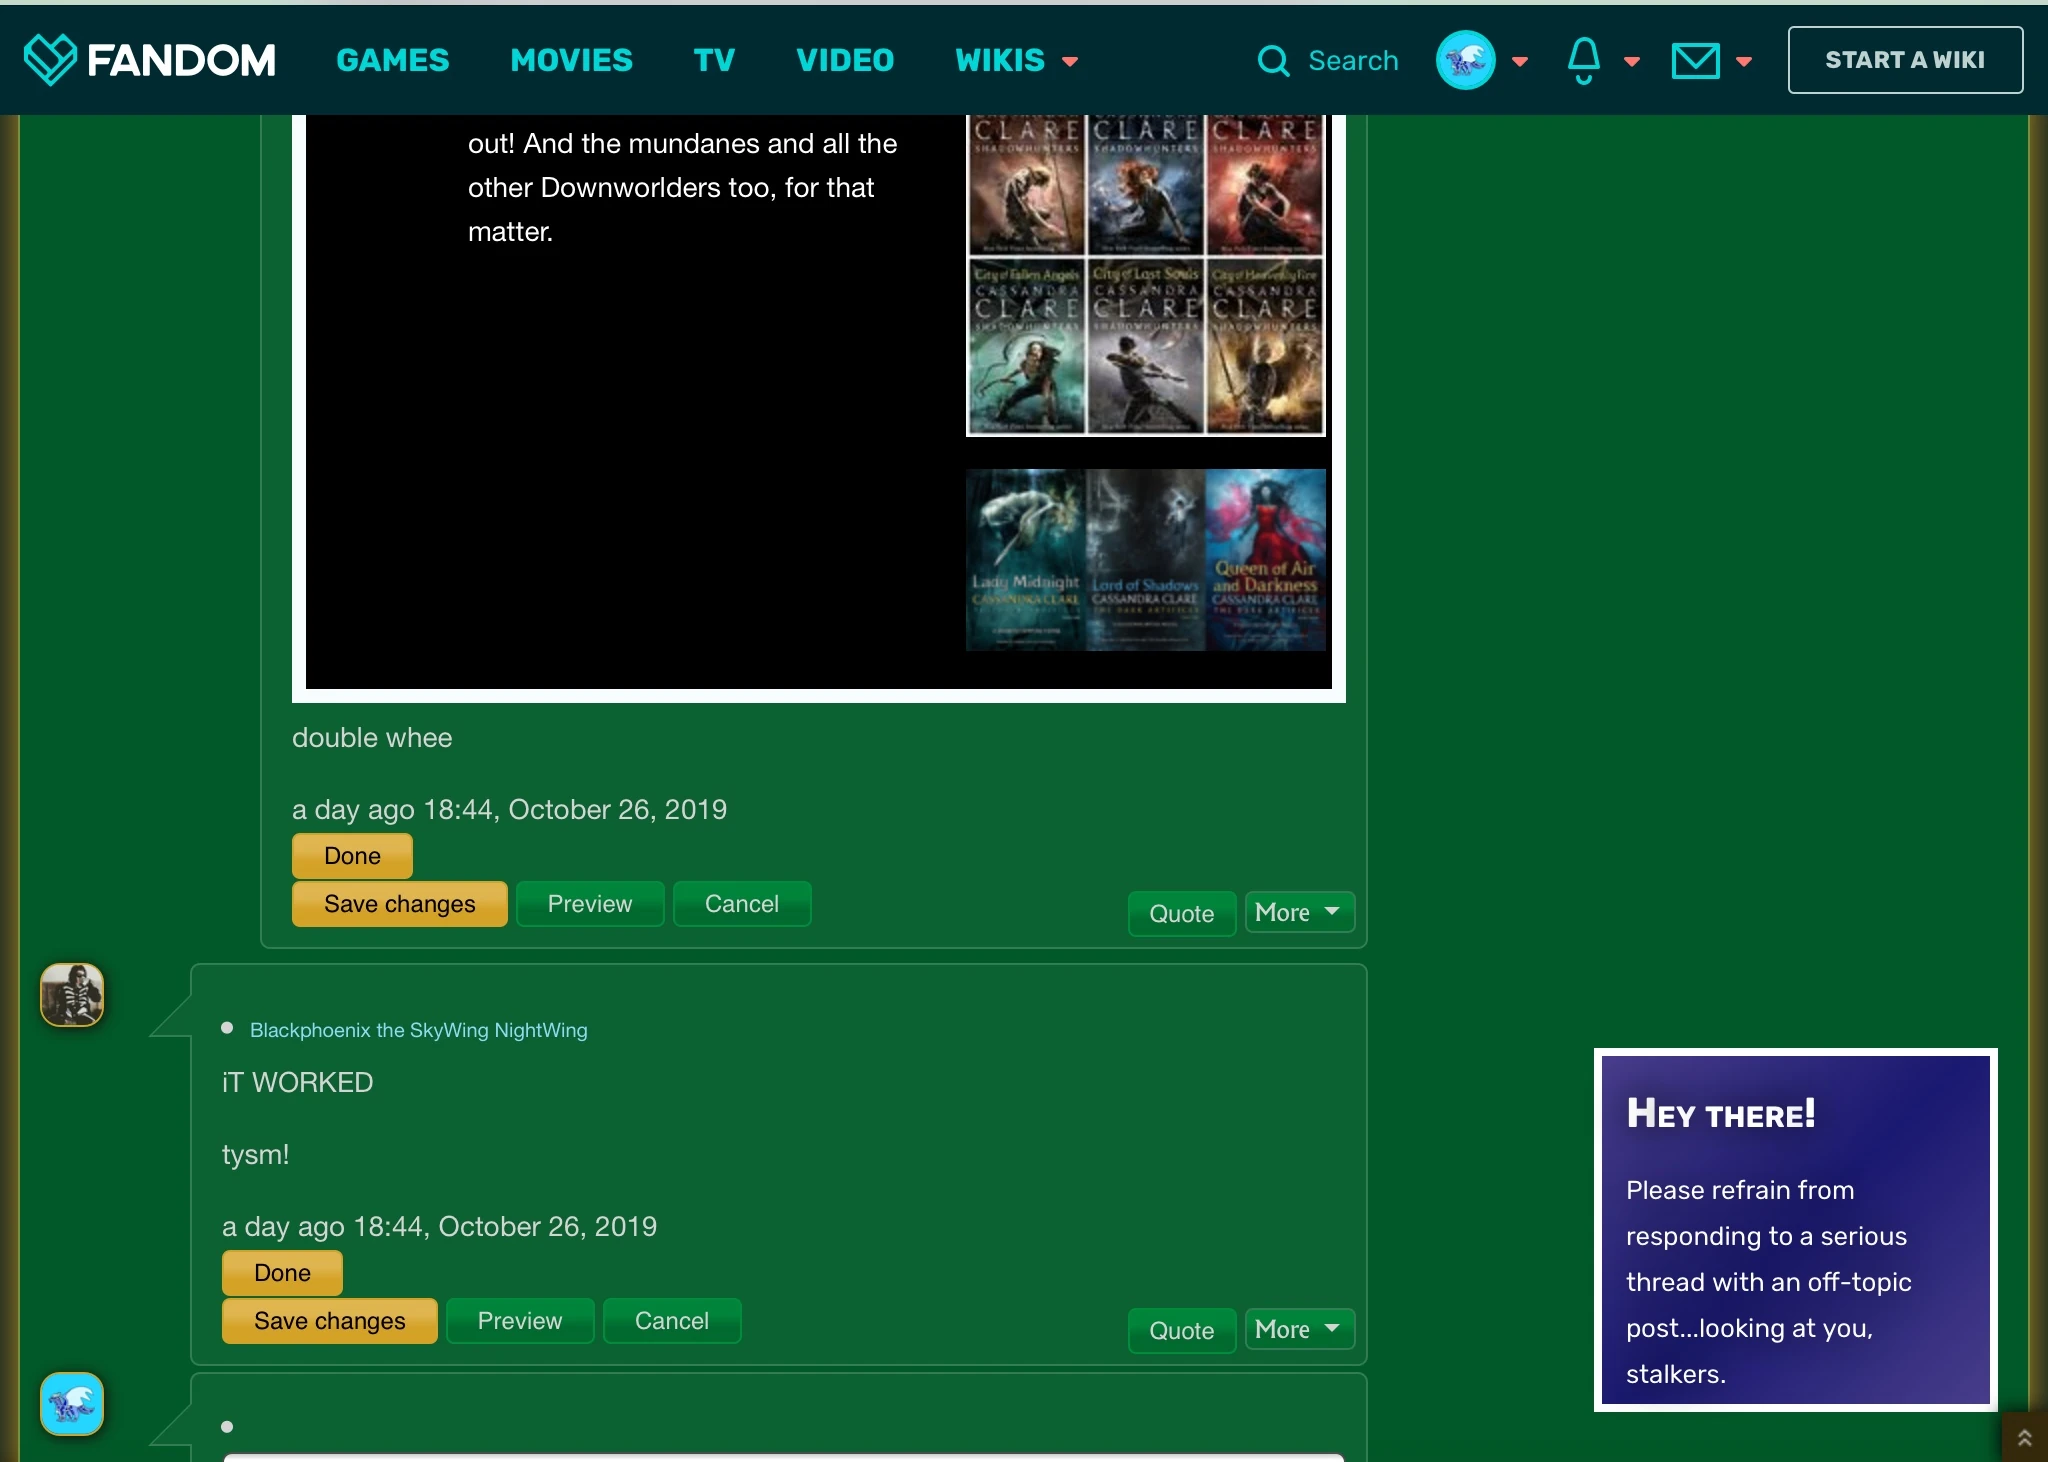This screenshot has width=2048, height=1462.
Task: Click the scroll-to-top double chevron icon
Action: (2024, 1438)
